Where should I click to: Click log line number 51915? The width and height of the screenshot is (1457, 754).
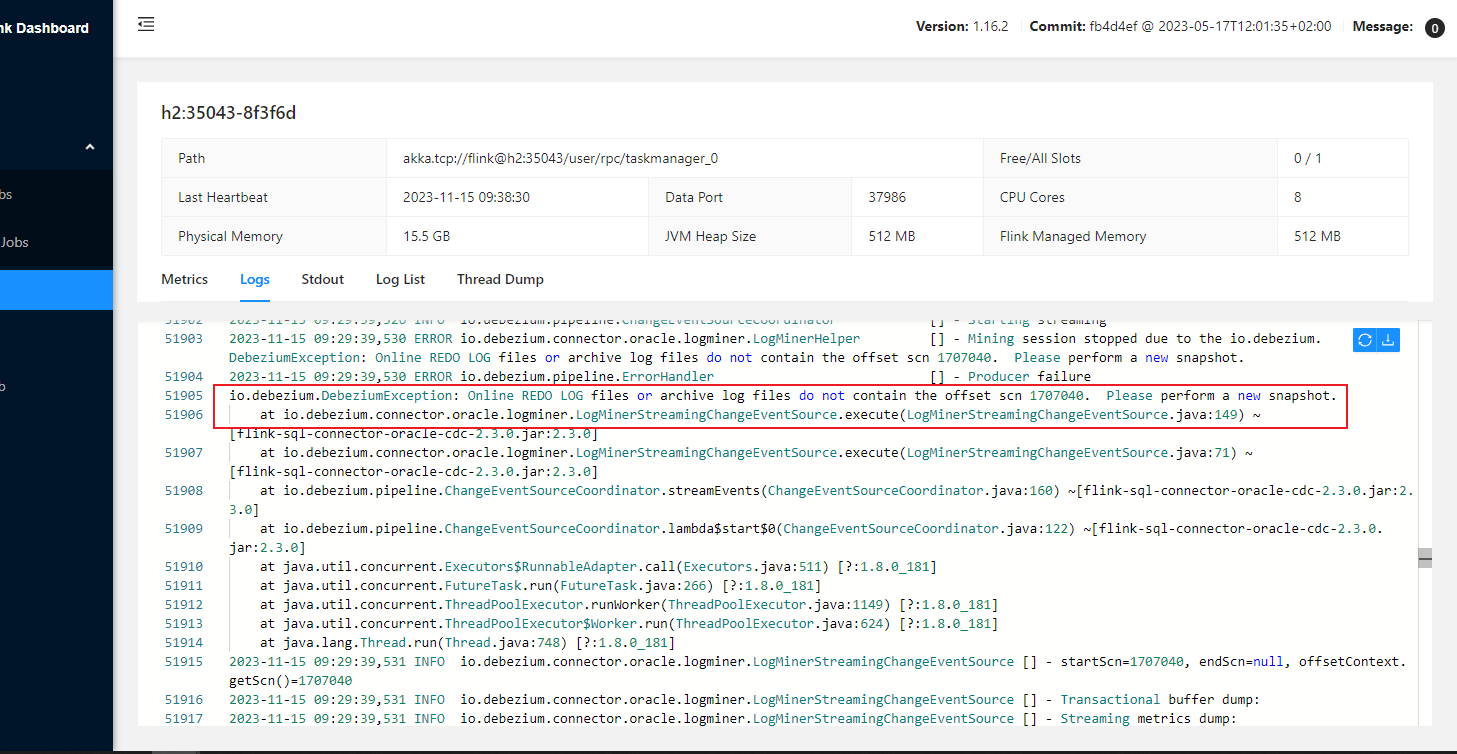click(x=184, y=662)
